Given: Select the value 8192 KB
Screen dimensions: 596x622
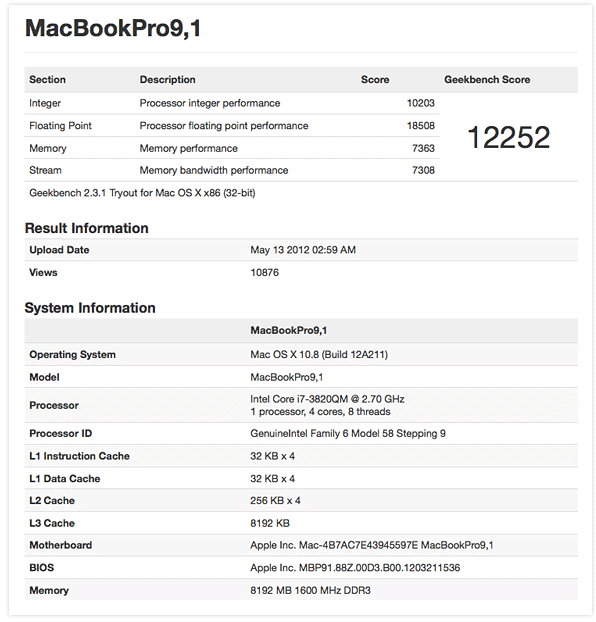Looking at the screenshot, I should pos(270,524).
